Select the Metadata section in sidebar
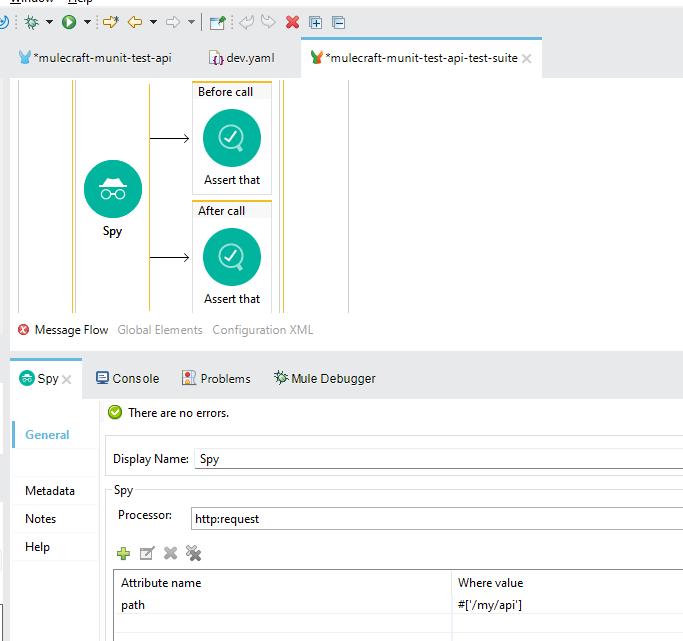Screen dimensions: 683x641 click(50, 491)
